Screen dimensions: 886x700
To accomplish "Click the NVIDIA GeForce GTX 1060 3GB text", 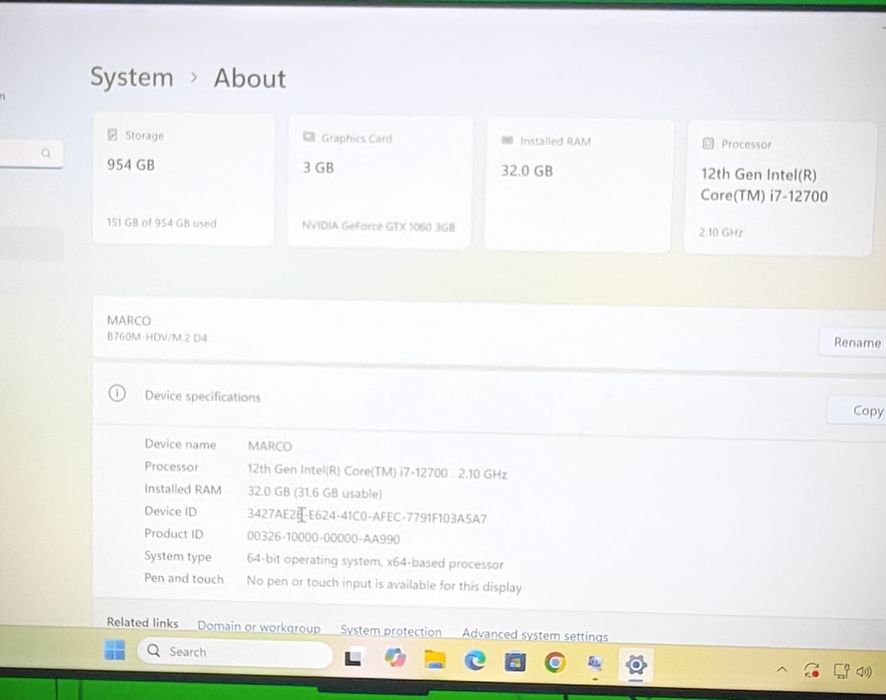I will 378,226.
